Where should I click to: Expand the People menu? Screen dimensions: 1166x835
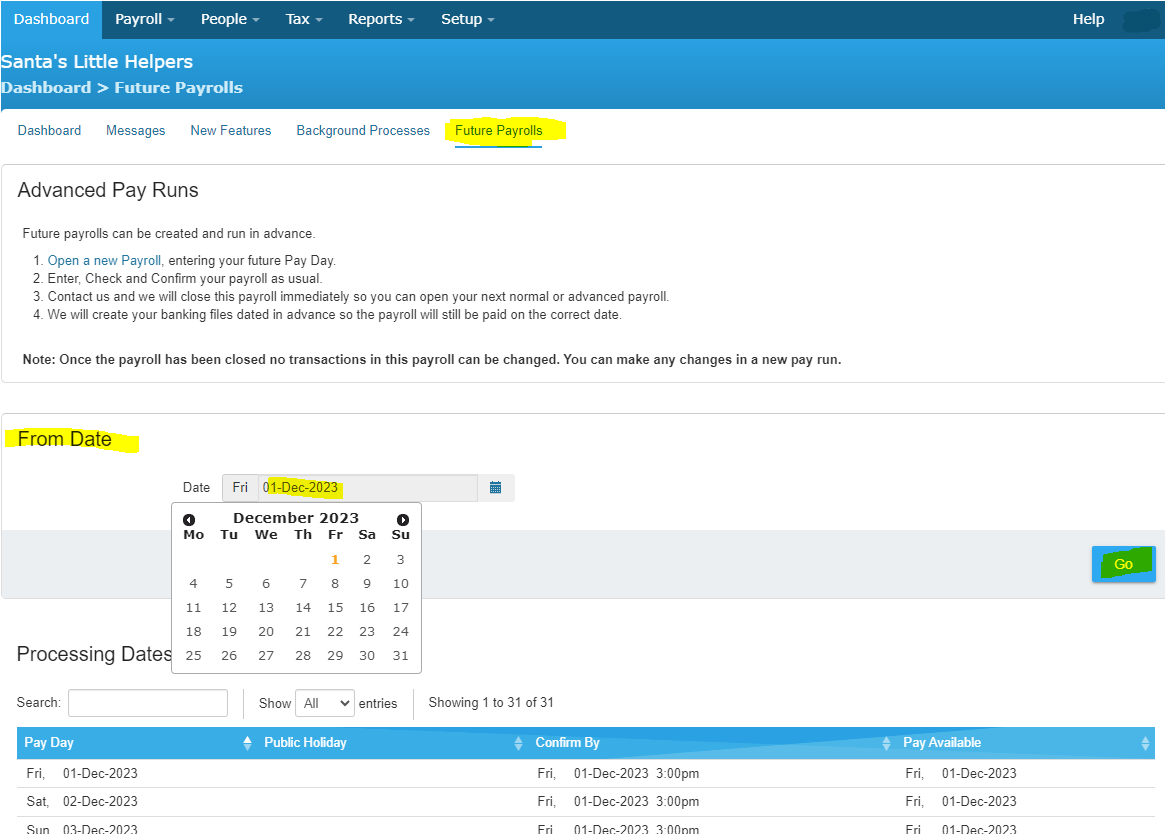[x=230, y=19]
